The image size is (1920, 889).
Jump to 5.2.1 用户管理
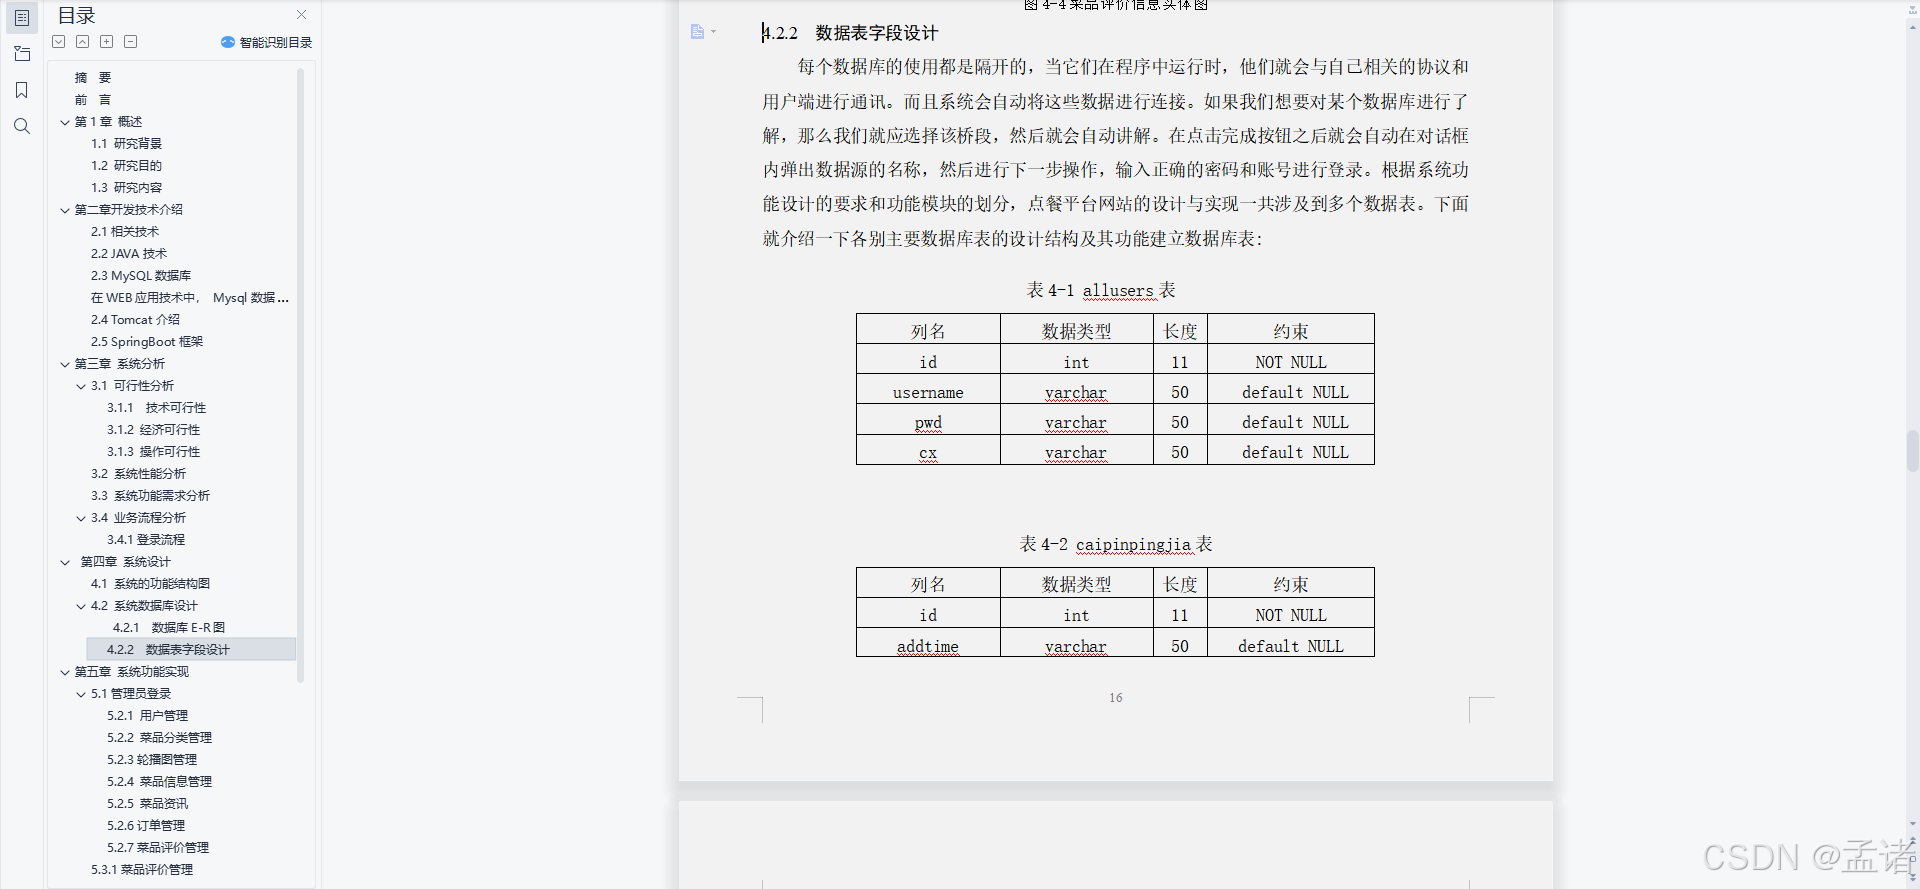[148, 716]
